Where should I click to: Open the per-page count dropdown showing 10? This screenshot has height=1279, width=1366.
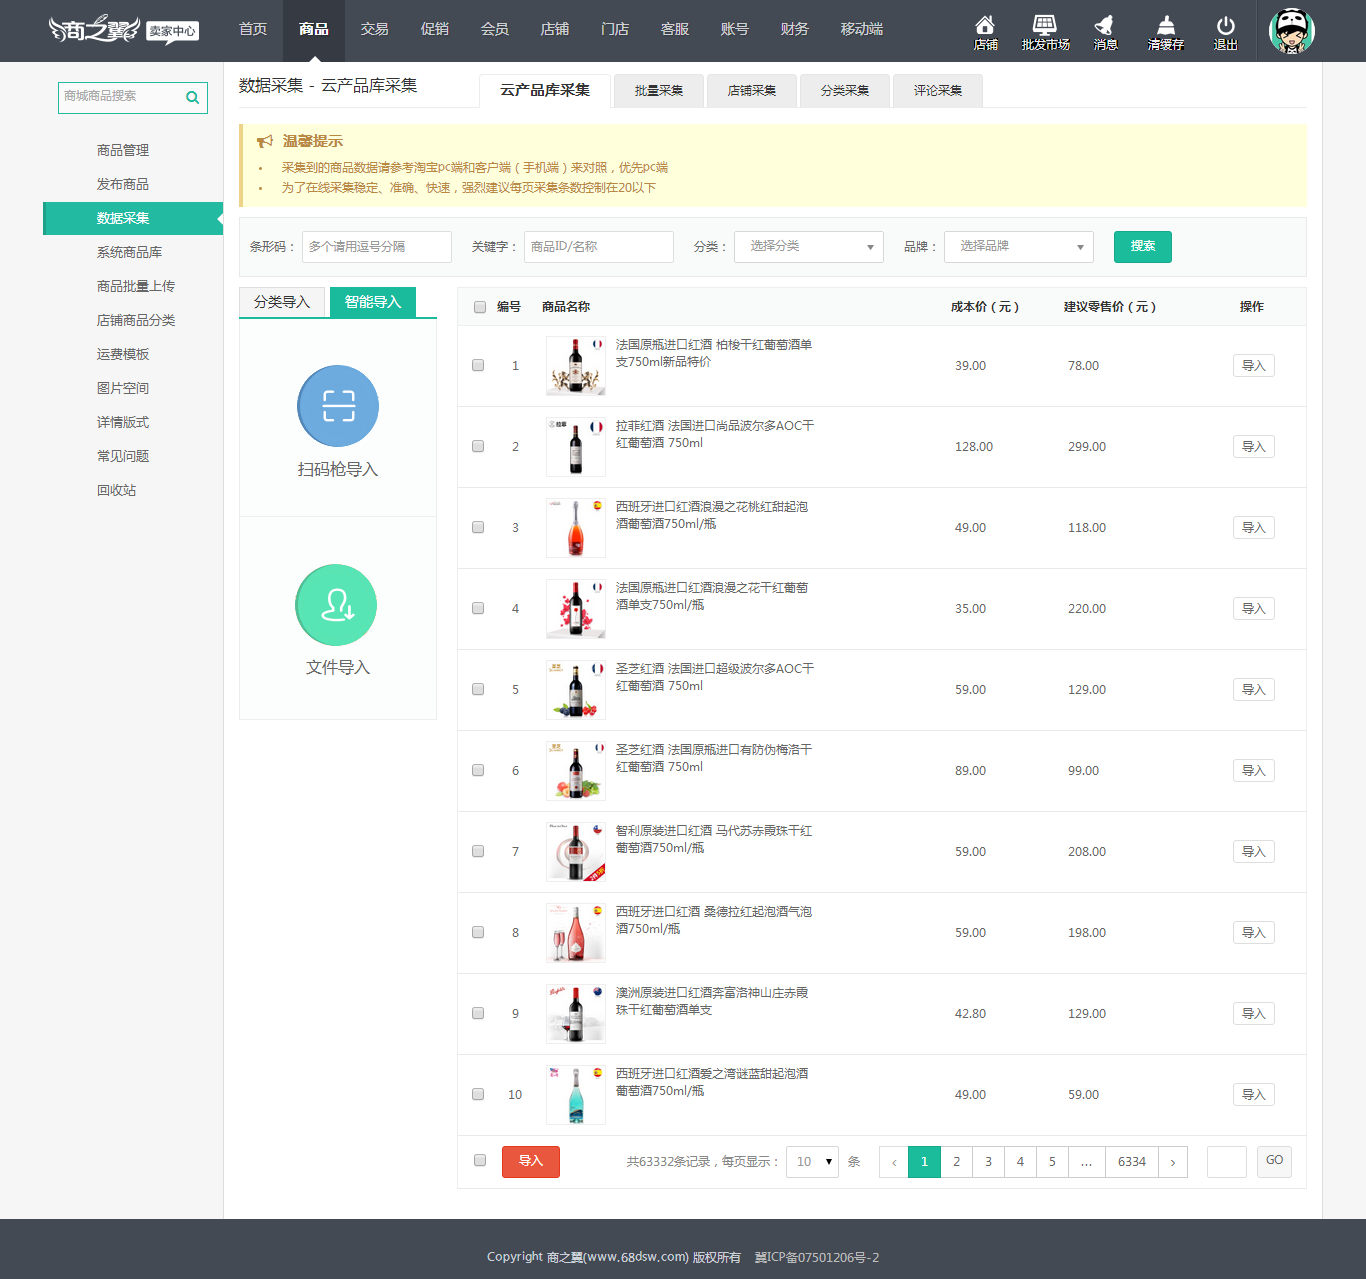click(812, 1162)
